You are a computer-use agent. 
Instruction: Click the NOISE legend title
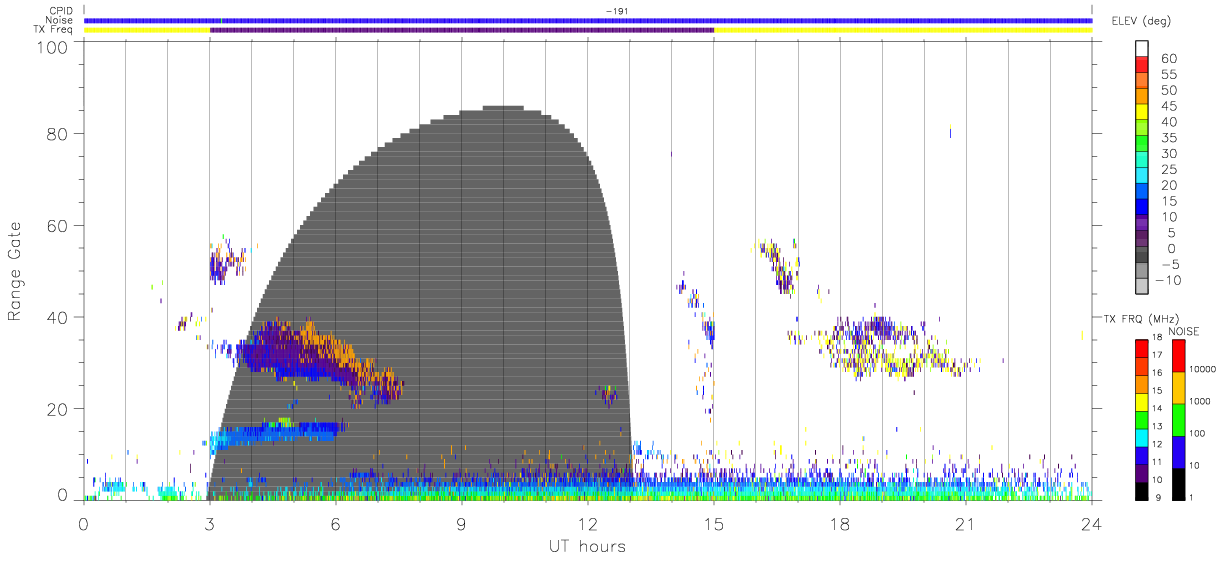pos(1183,331)
